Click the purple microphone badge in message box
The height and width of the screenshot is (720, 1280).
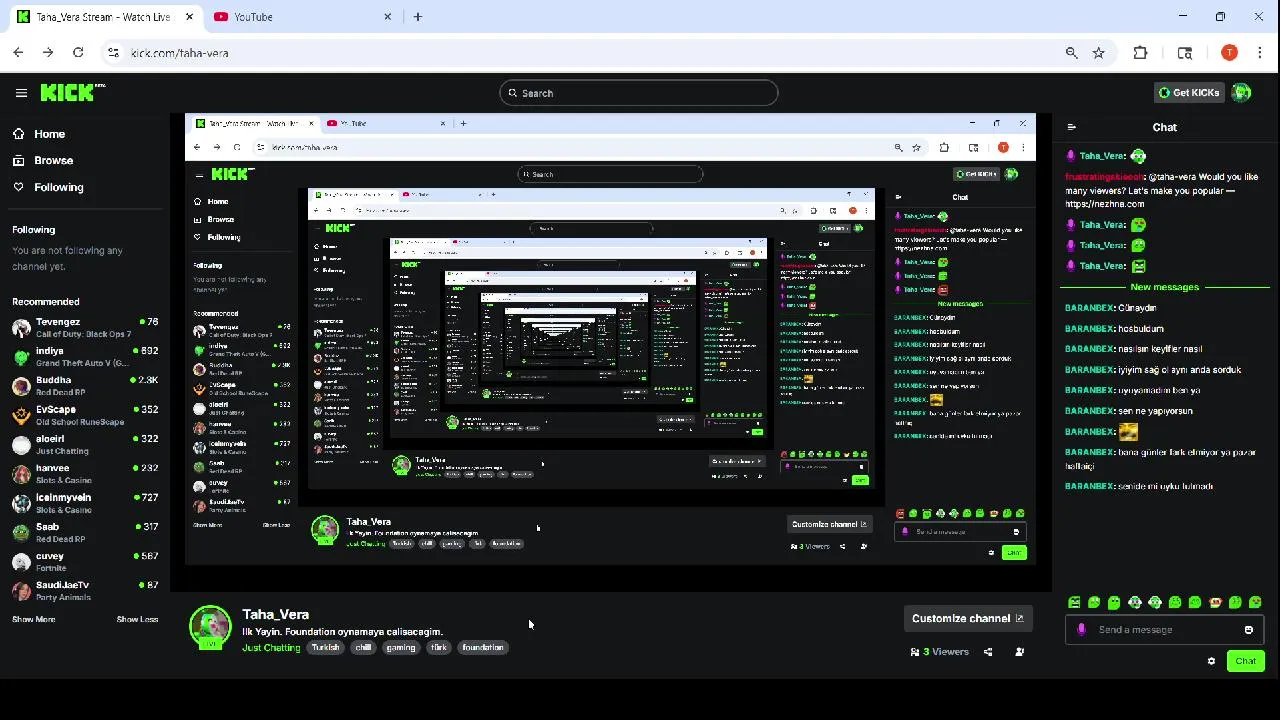tap(1081, 630)
